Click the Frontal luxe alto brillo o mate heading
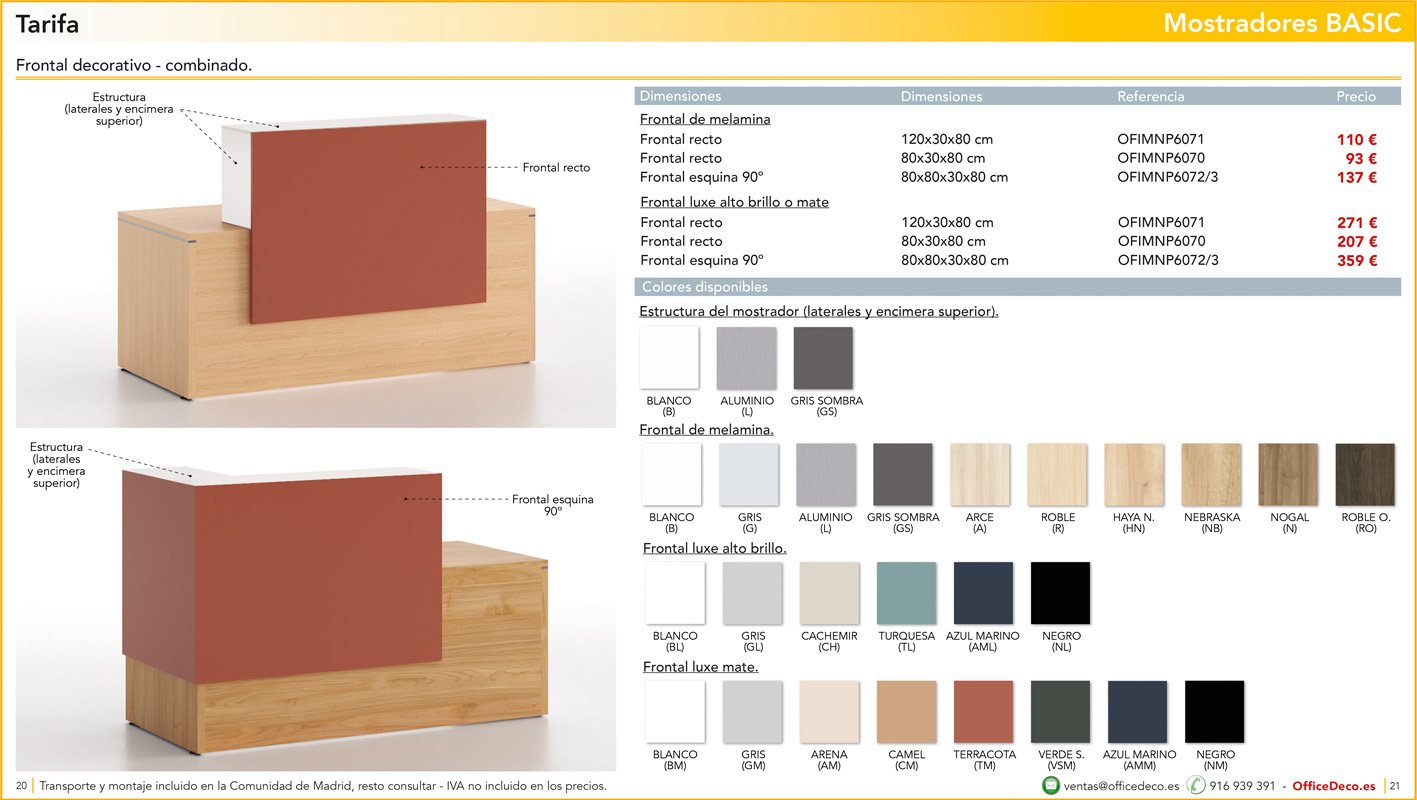This screenshot has height=800, width=1417. pos(734,202)
